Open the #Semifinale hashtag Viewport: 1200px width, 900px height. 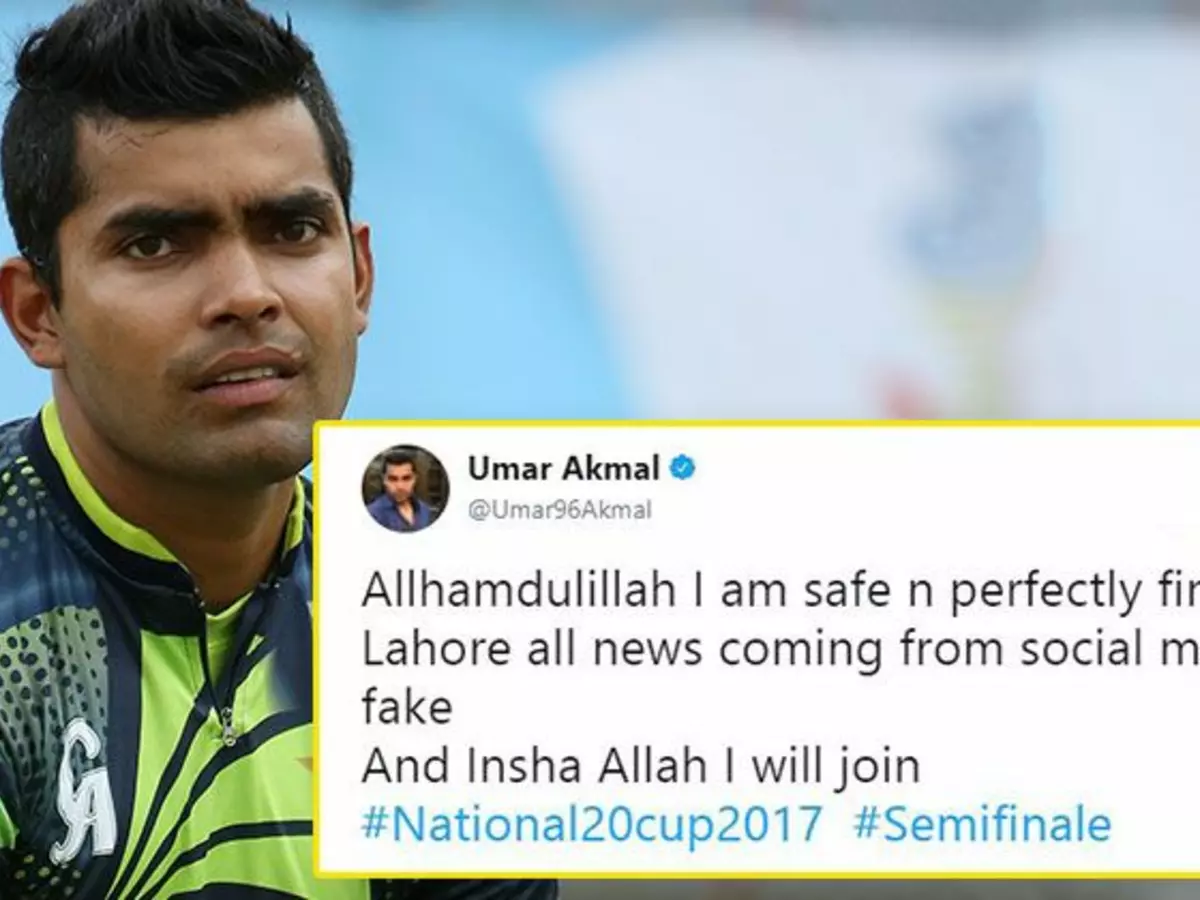(982, 825)
